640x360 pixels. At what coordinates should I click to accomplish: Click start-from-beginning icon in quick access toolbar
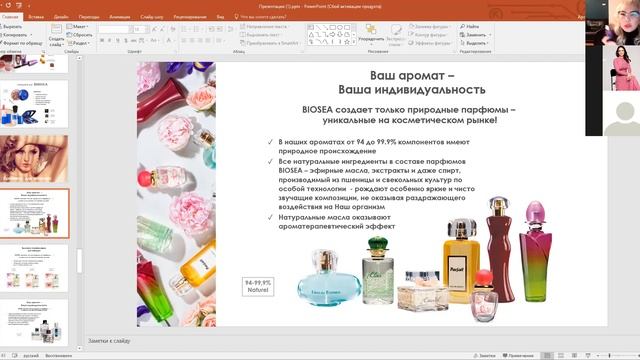click(x=19, y=6)
